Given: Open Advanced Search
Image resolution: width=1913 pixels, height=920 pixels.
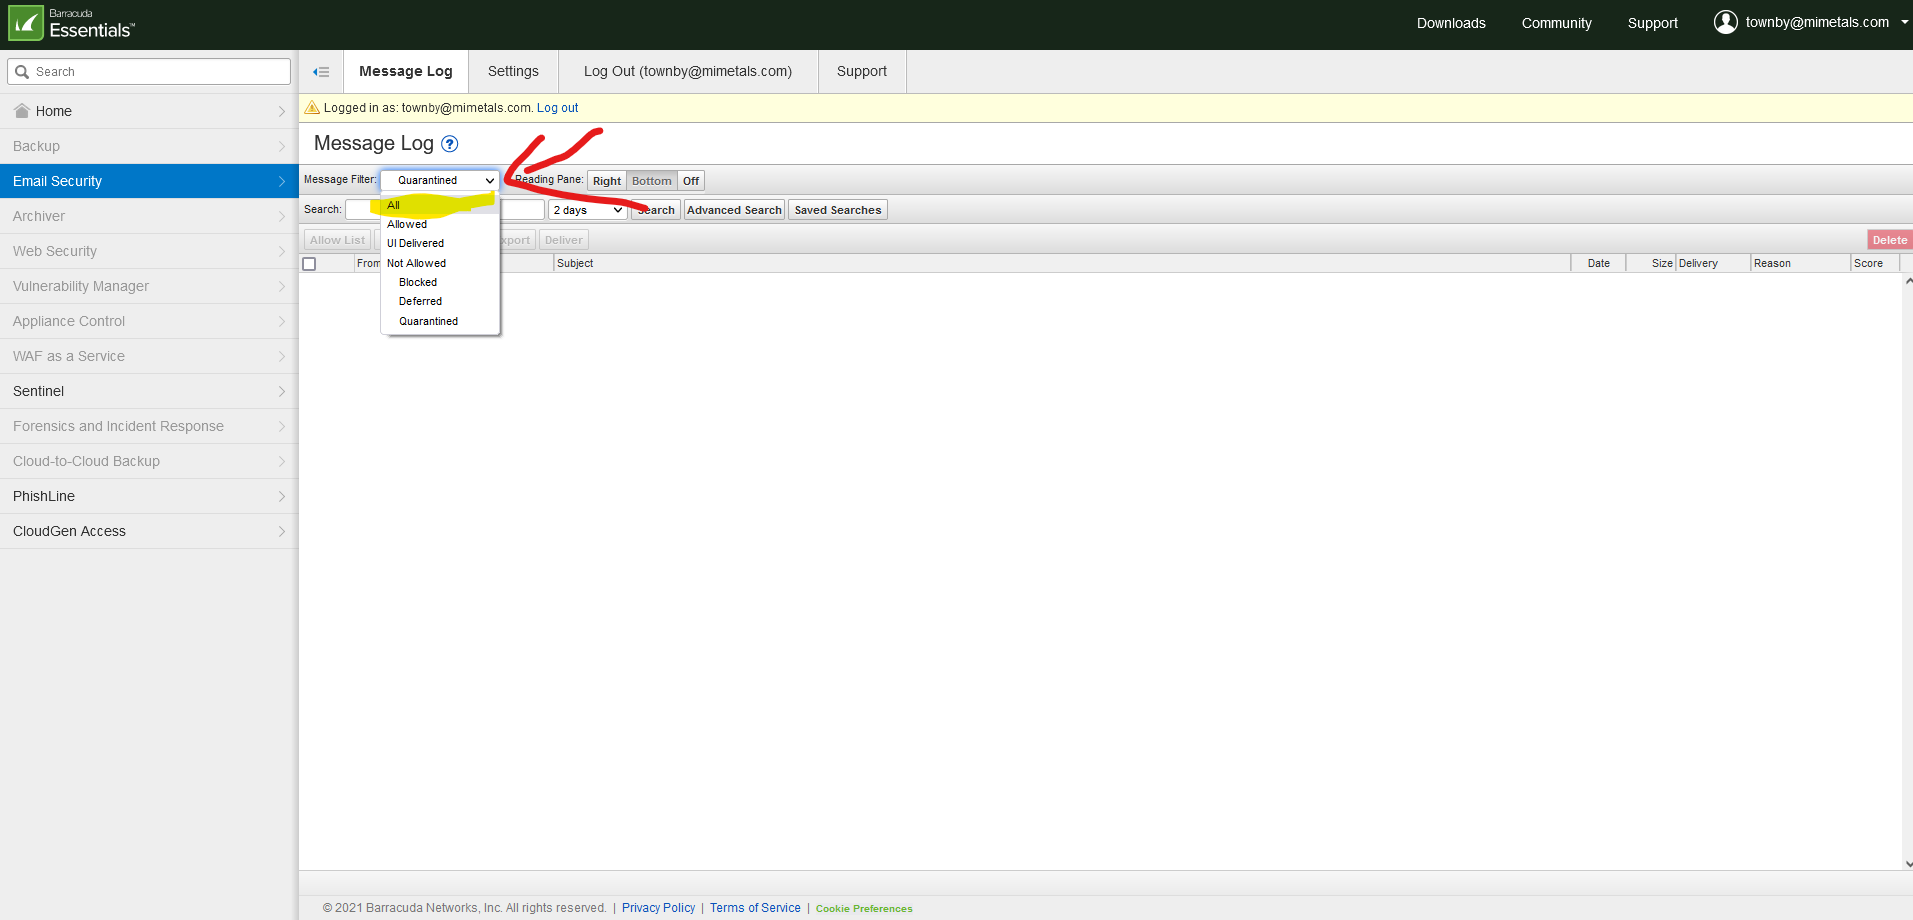Looking at the screenshot, I should [734, 210].
